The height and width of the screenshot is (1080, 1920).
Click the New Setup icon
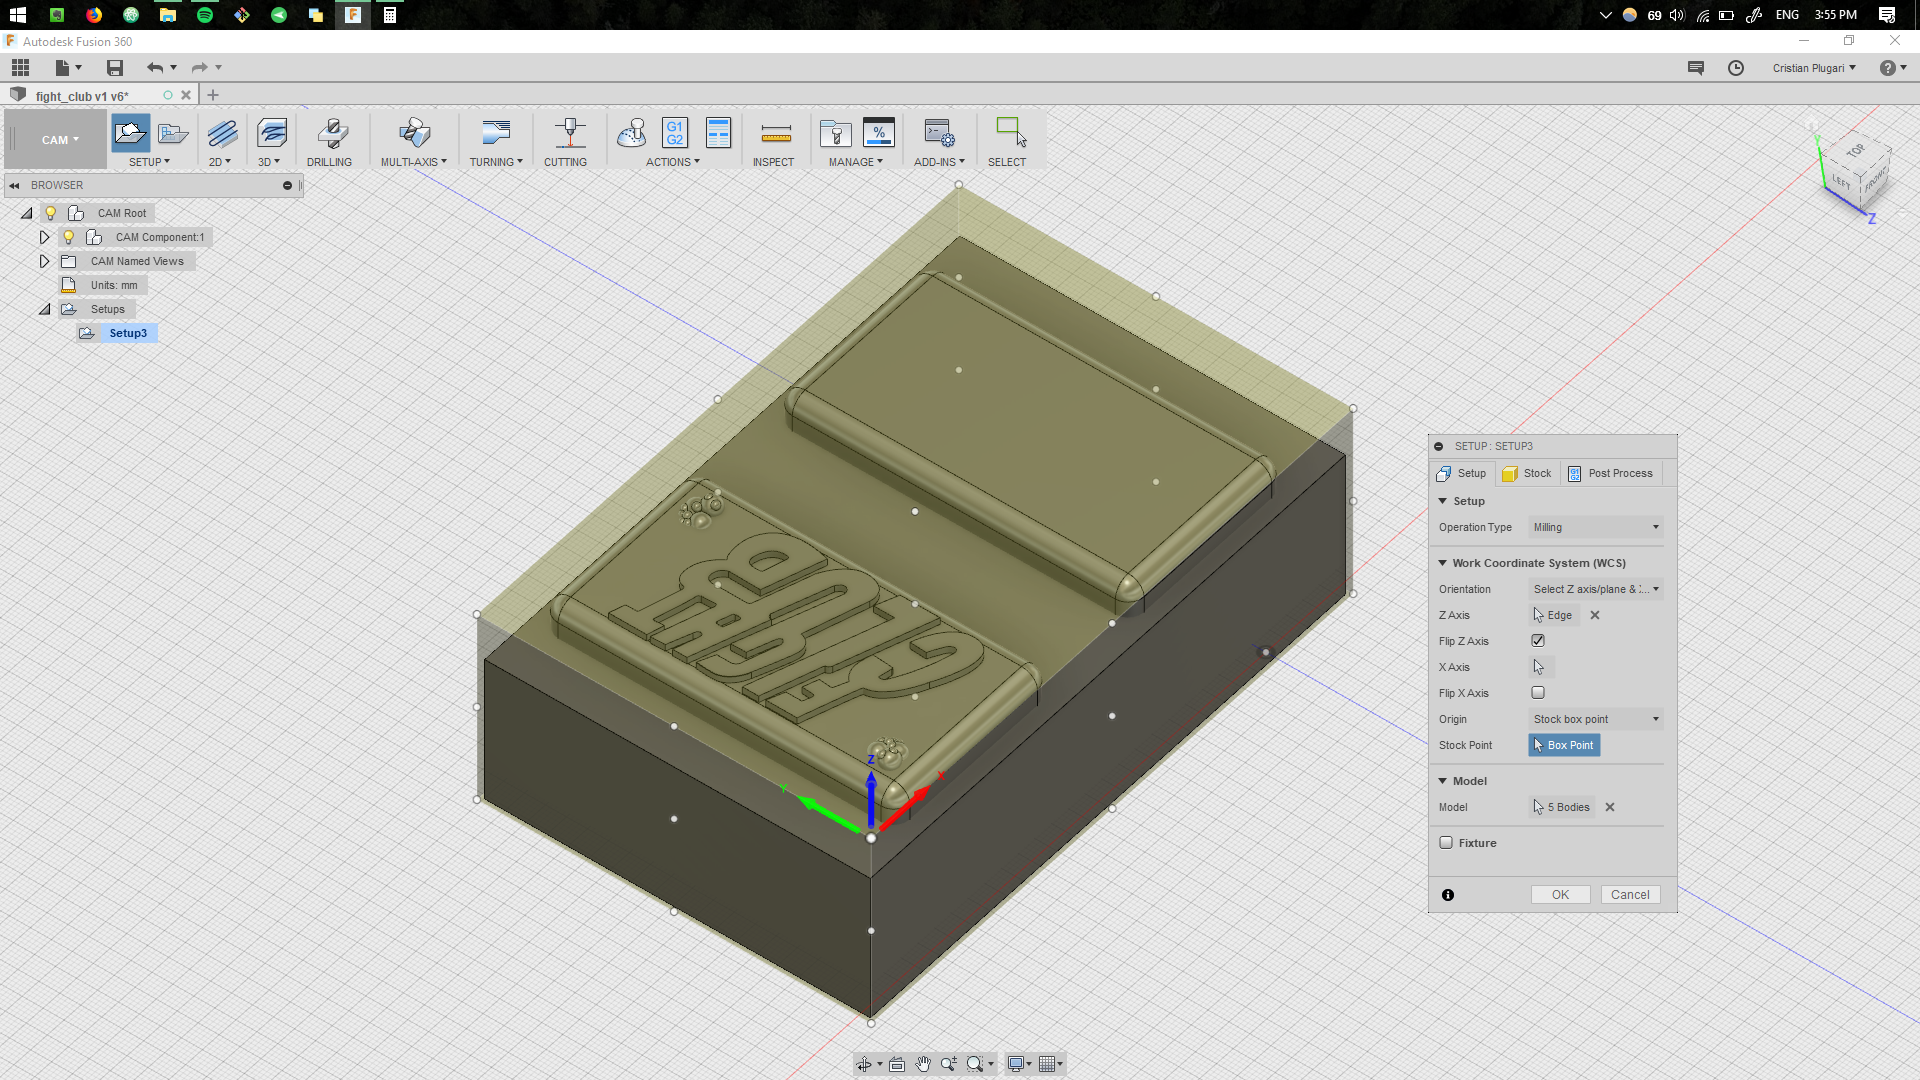tap(130, 133)
